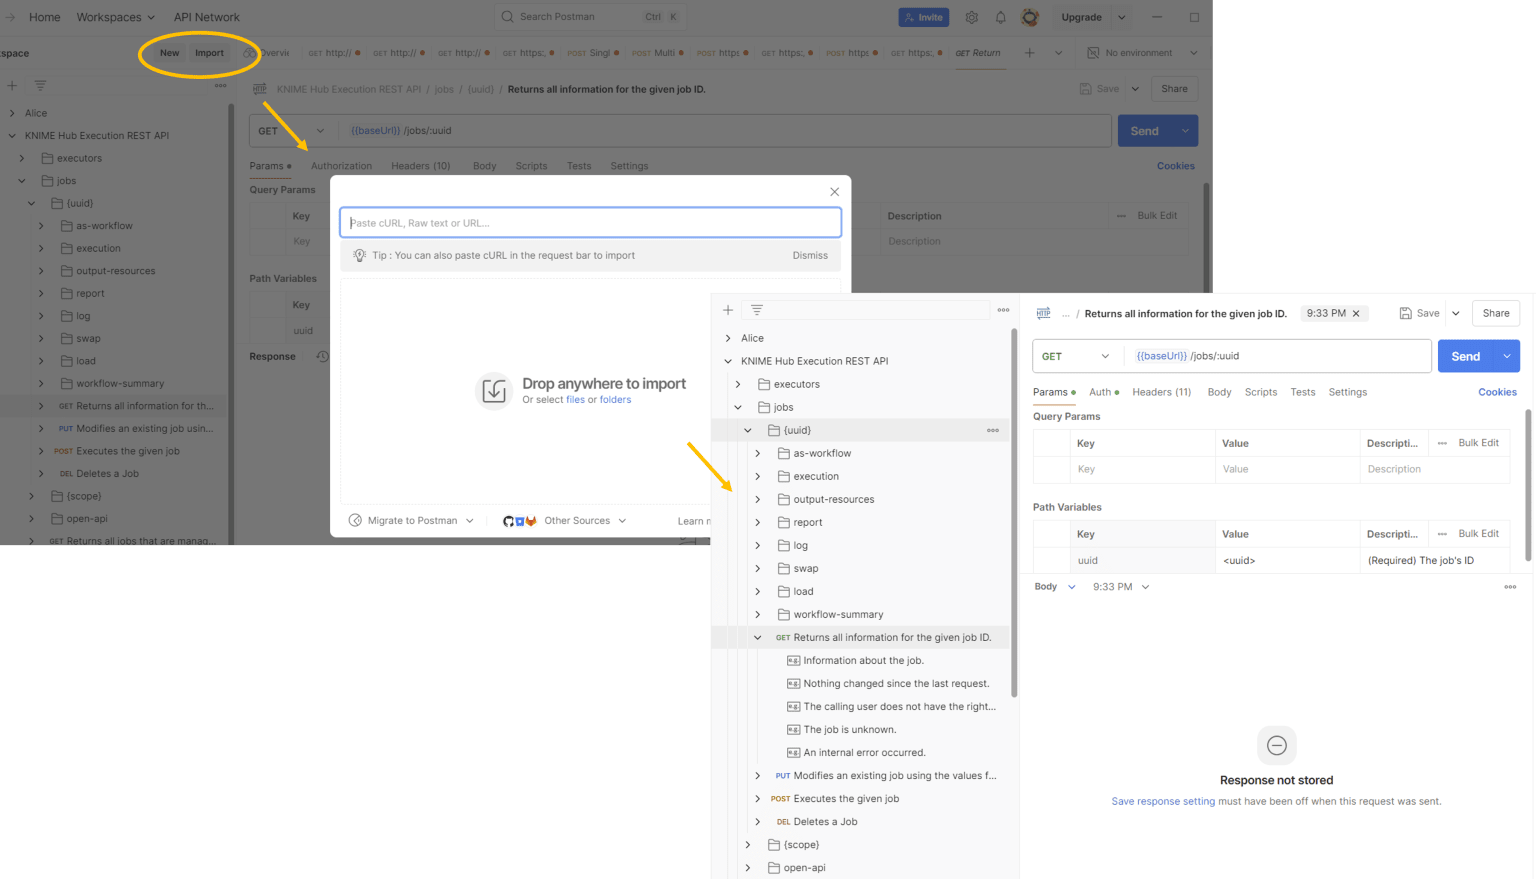1536x879 pixels.
Task: Click the Cookies link in right panel
Action: (x=1497, y=392)
